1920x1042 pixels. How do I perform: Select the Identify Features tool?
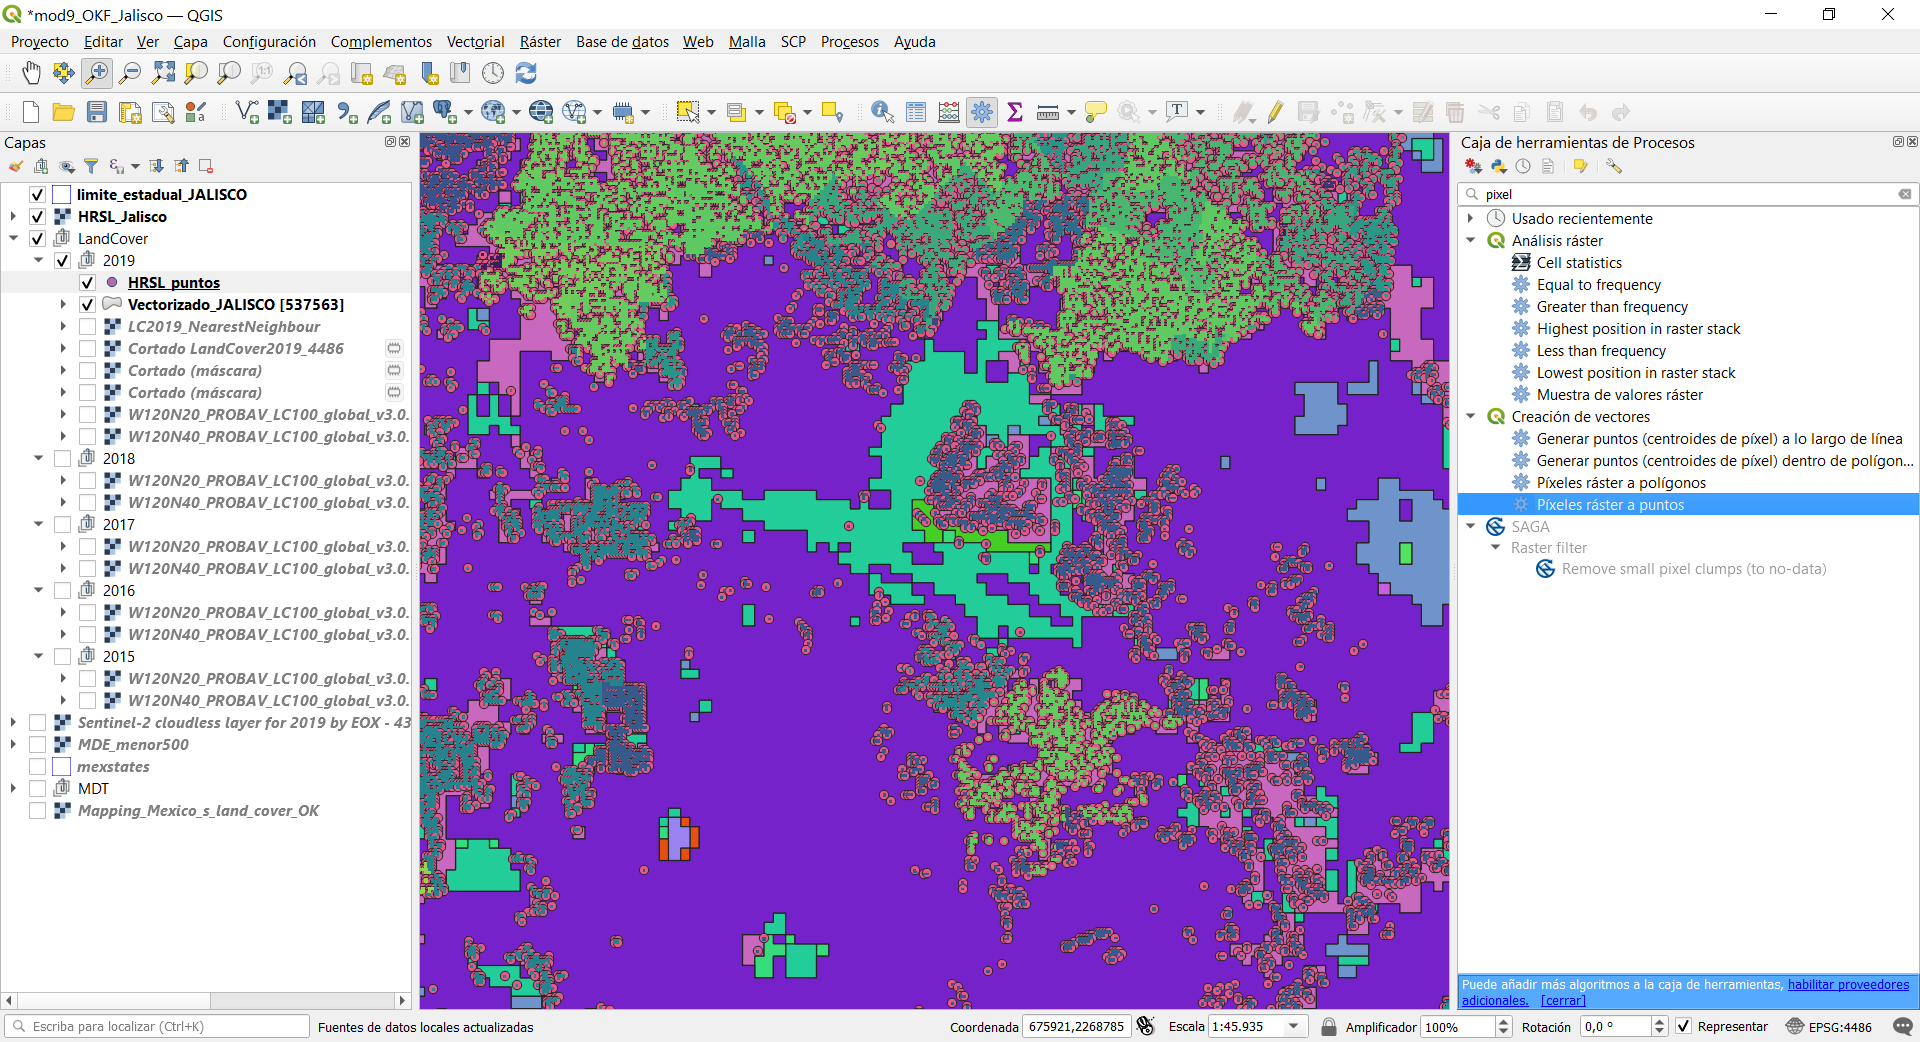[882, 112]
